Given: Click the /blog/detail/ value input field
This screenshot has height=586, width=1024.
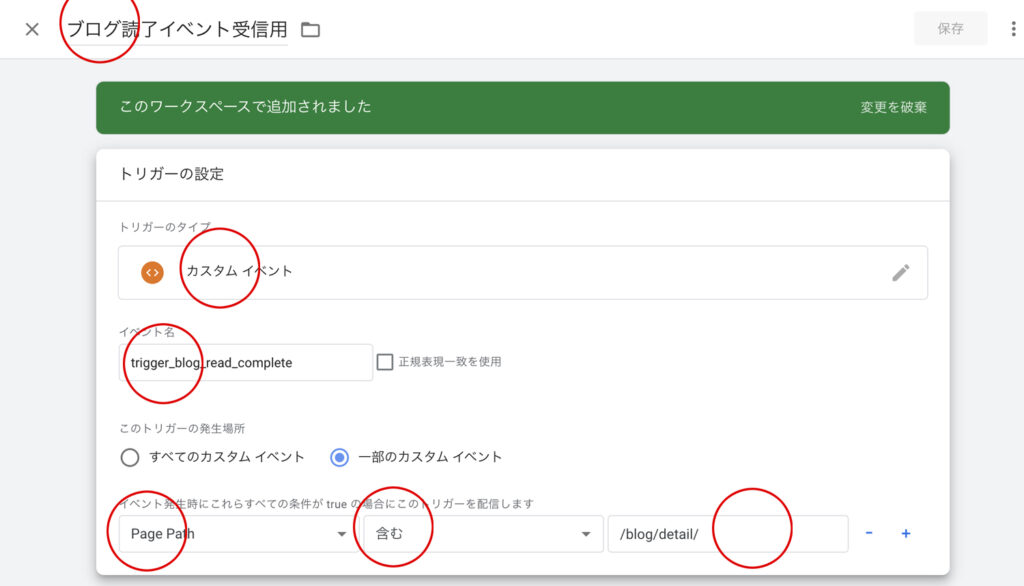Looking at the screenshot, I should [x=728, y=534].
